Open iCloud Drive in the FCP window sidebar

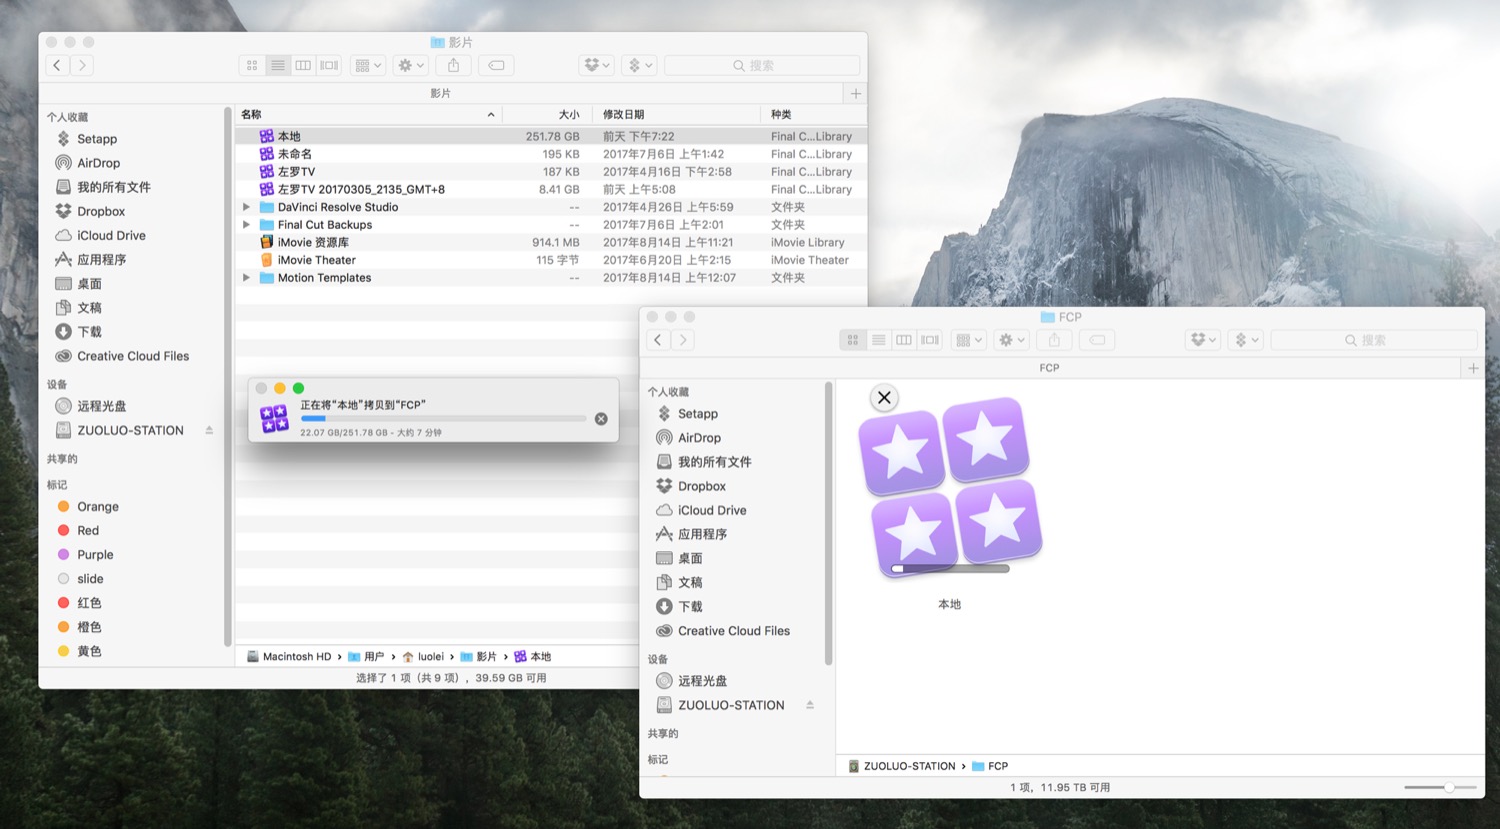[711, 510]
